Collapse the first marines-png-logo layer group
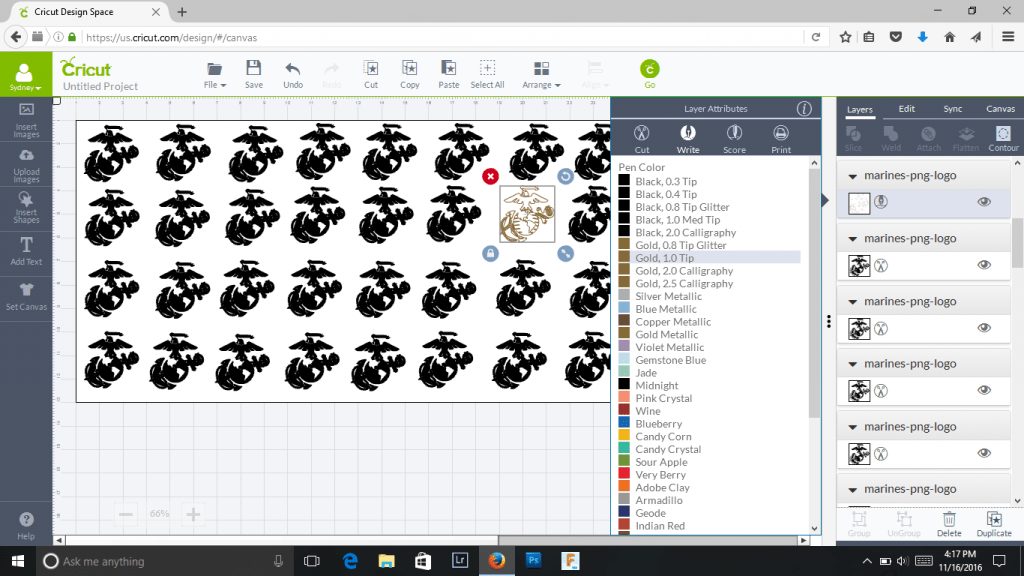1024x576 pixels. point(852,176)
